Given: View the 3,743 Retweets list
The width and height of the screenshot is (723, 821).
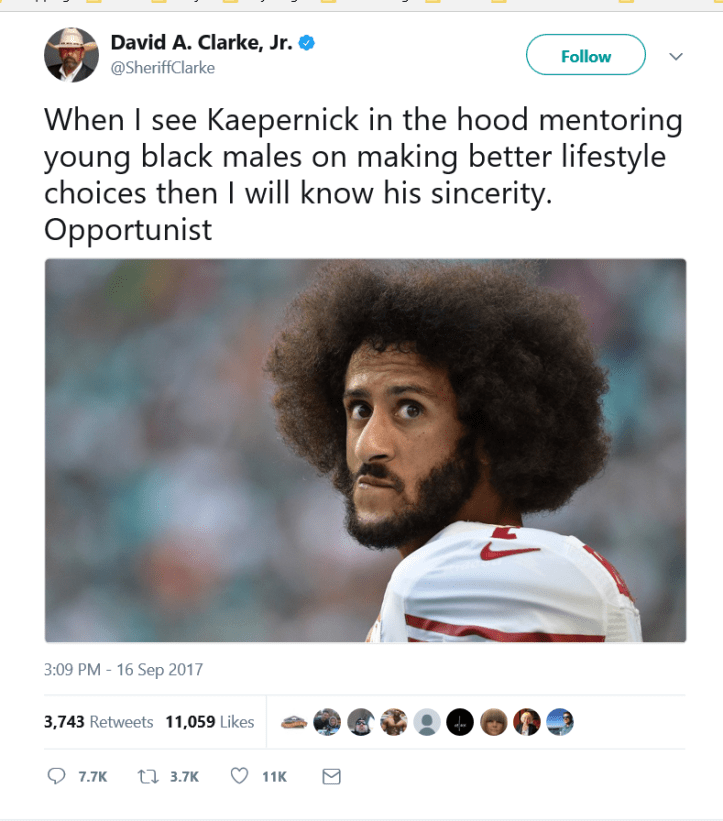Looking at the screenshot, I should [98, 722].
